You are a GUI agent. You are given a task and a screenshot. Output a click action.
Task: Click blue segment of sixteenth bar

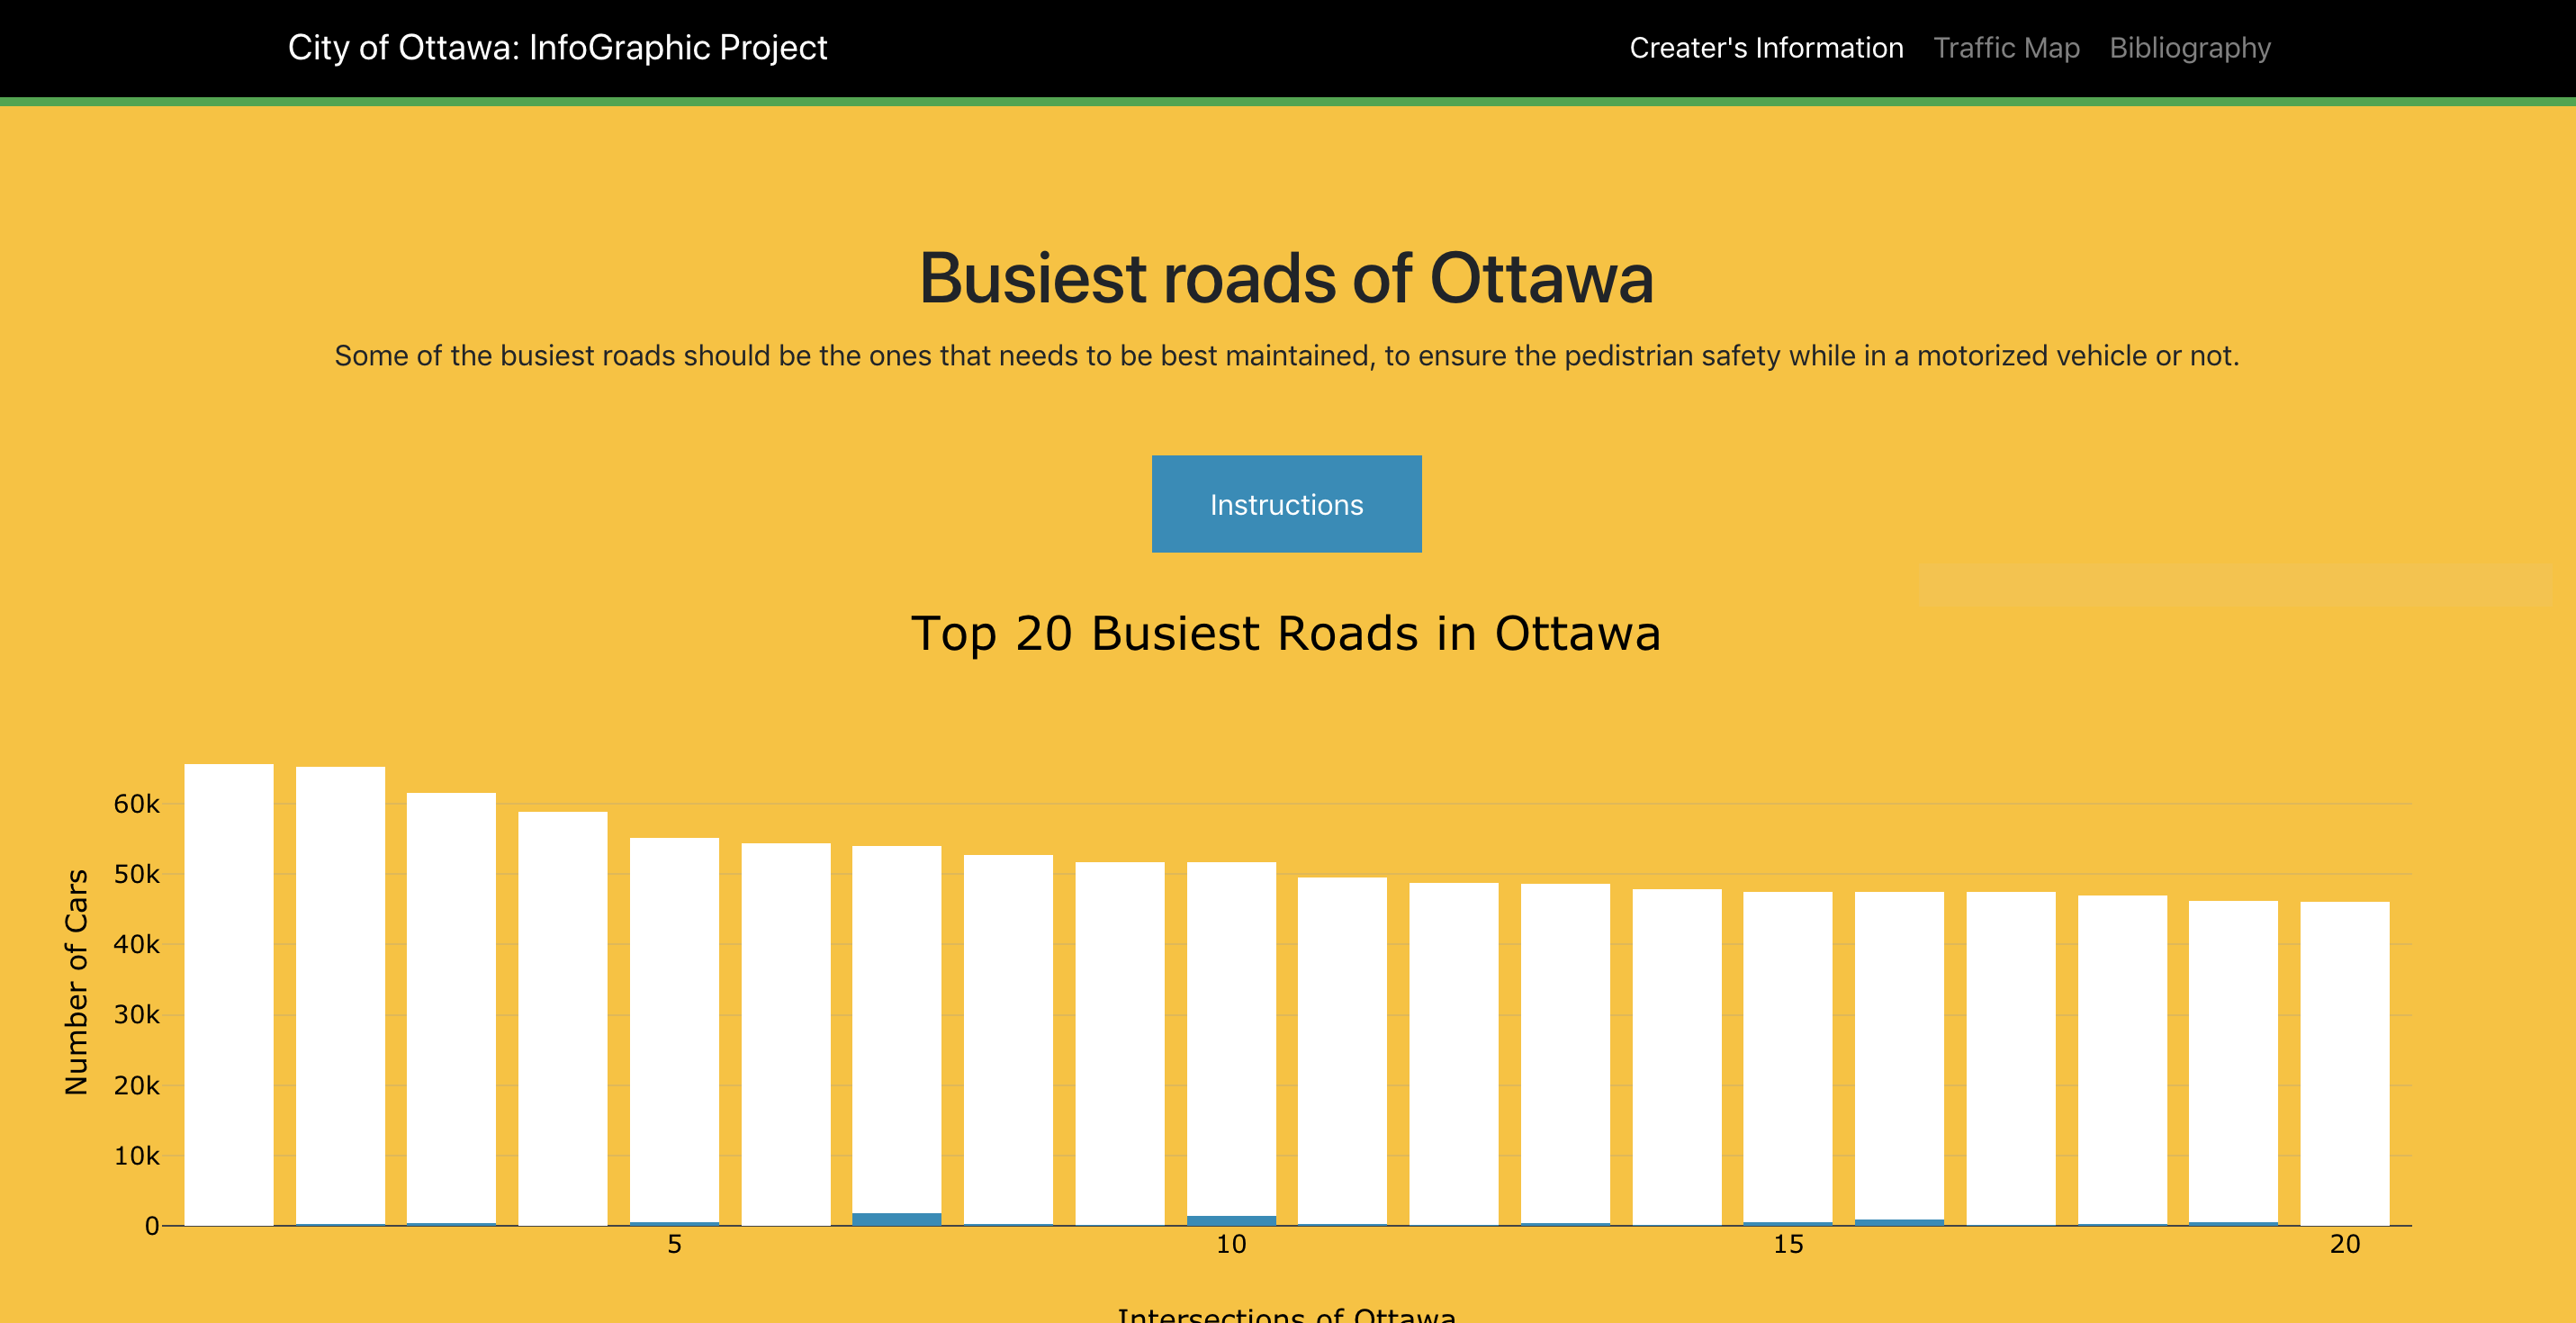(x=1899, y=1222)
